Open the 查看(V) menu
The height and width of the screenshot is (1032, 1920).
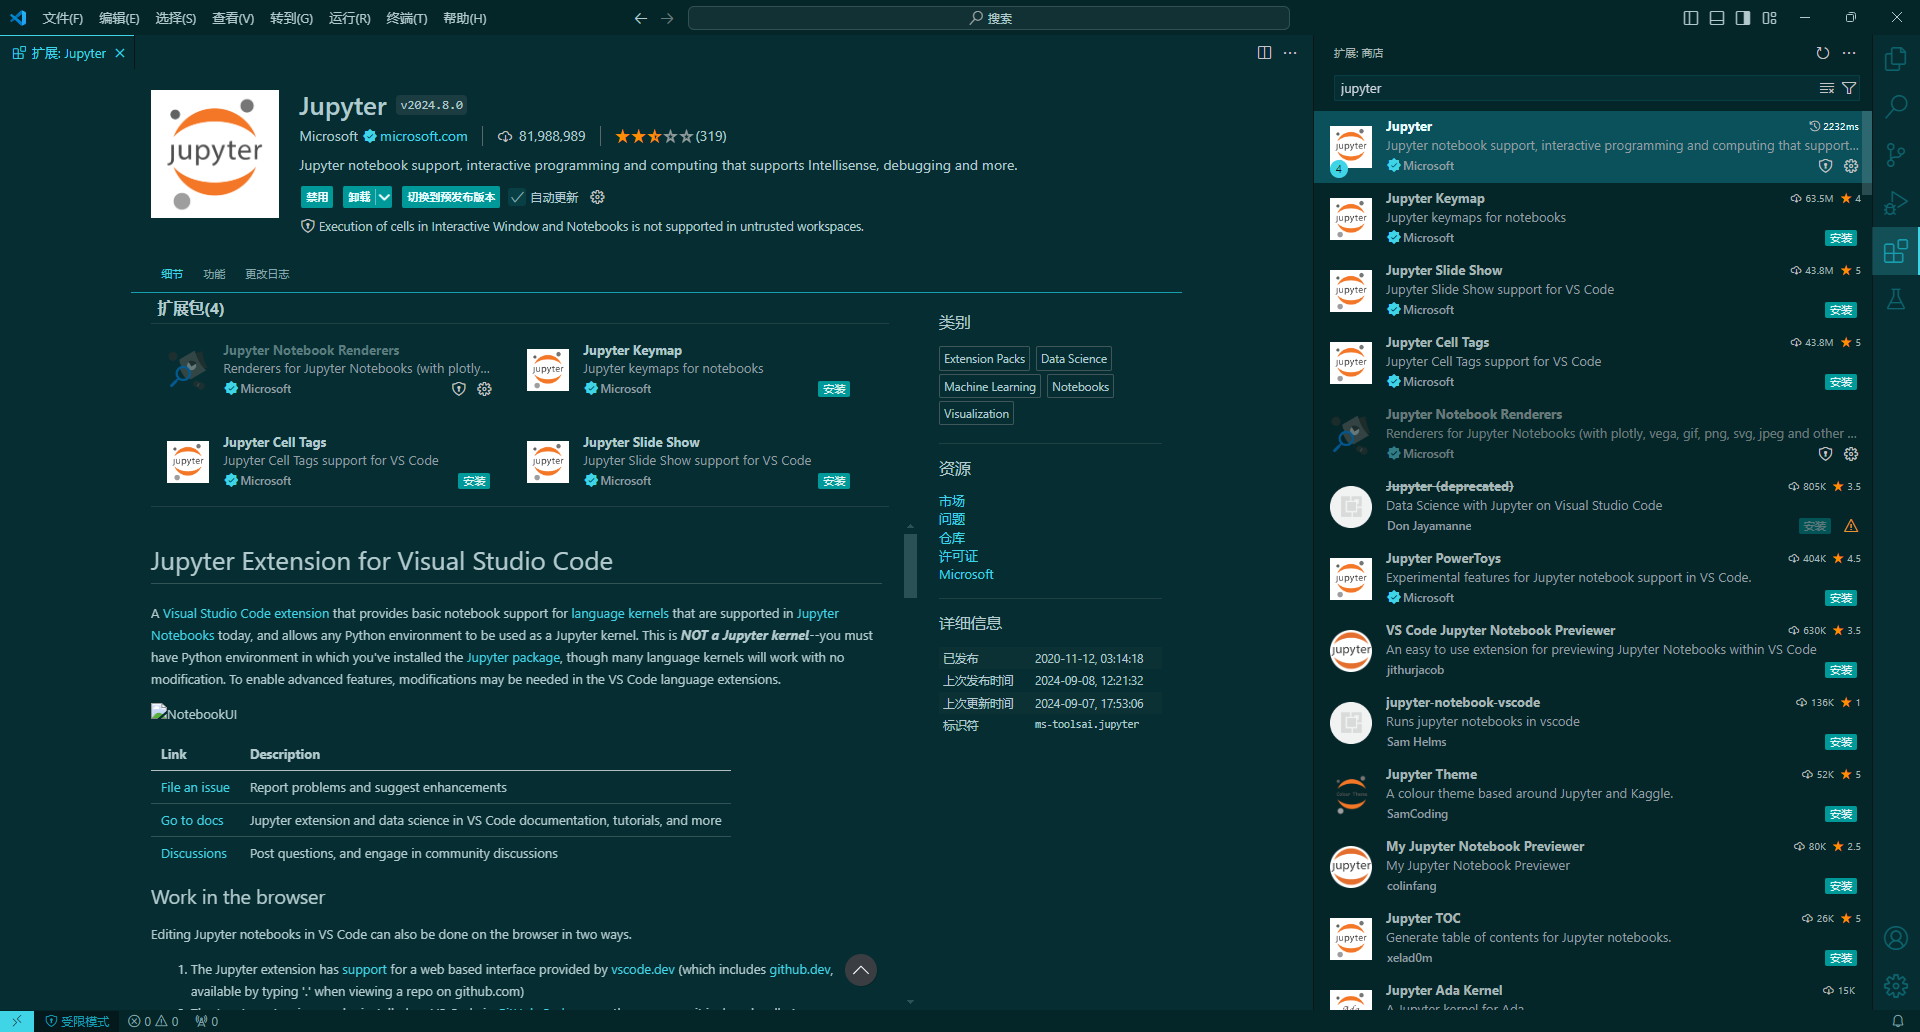pos(233,18)
